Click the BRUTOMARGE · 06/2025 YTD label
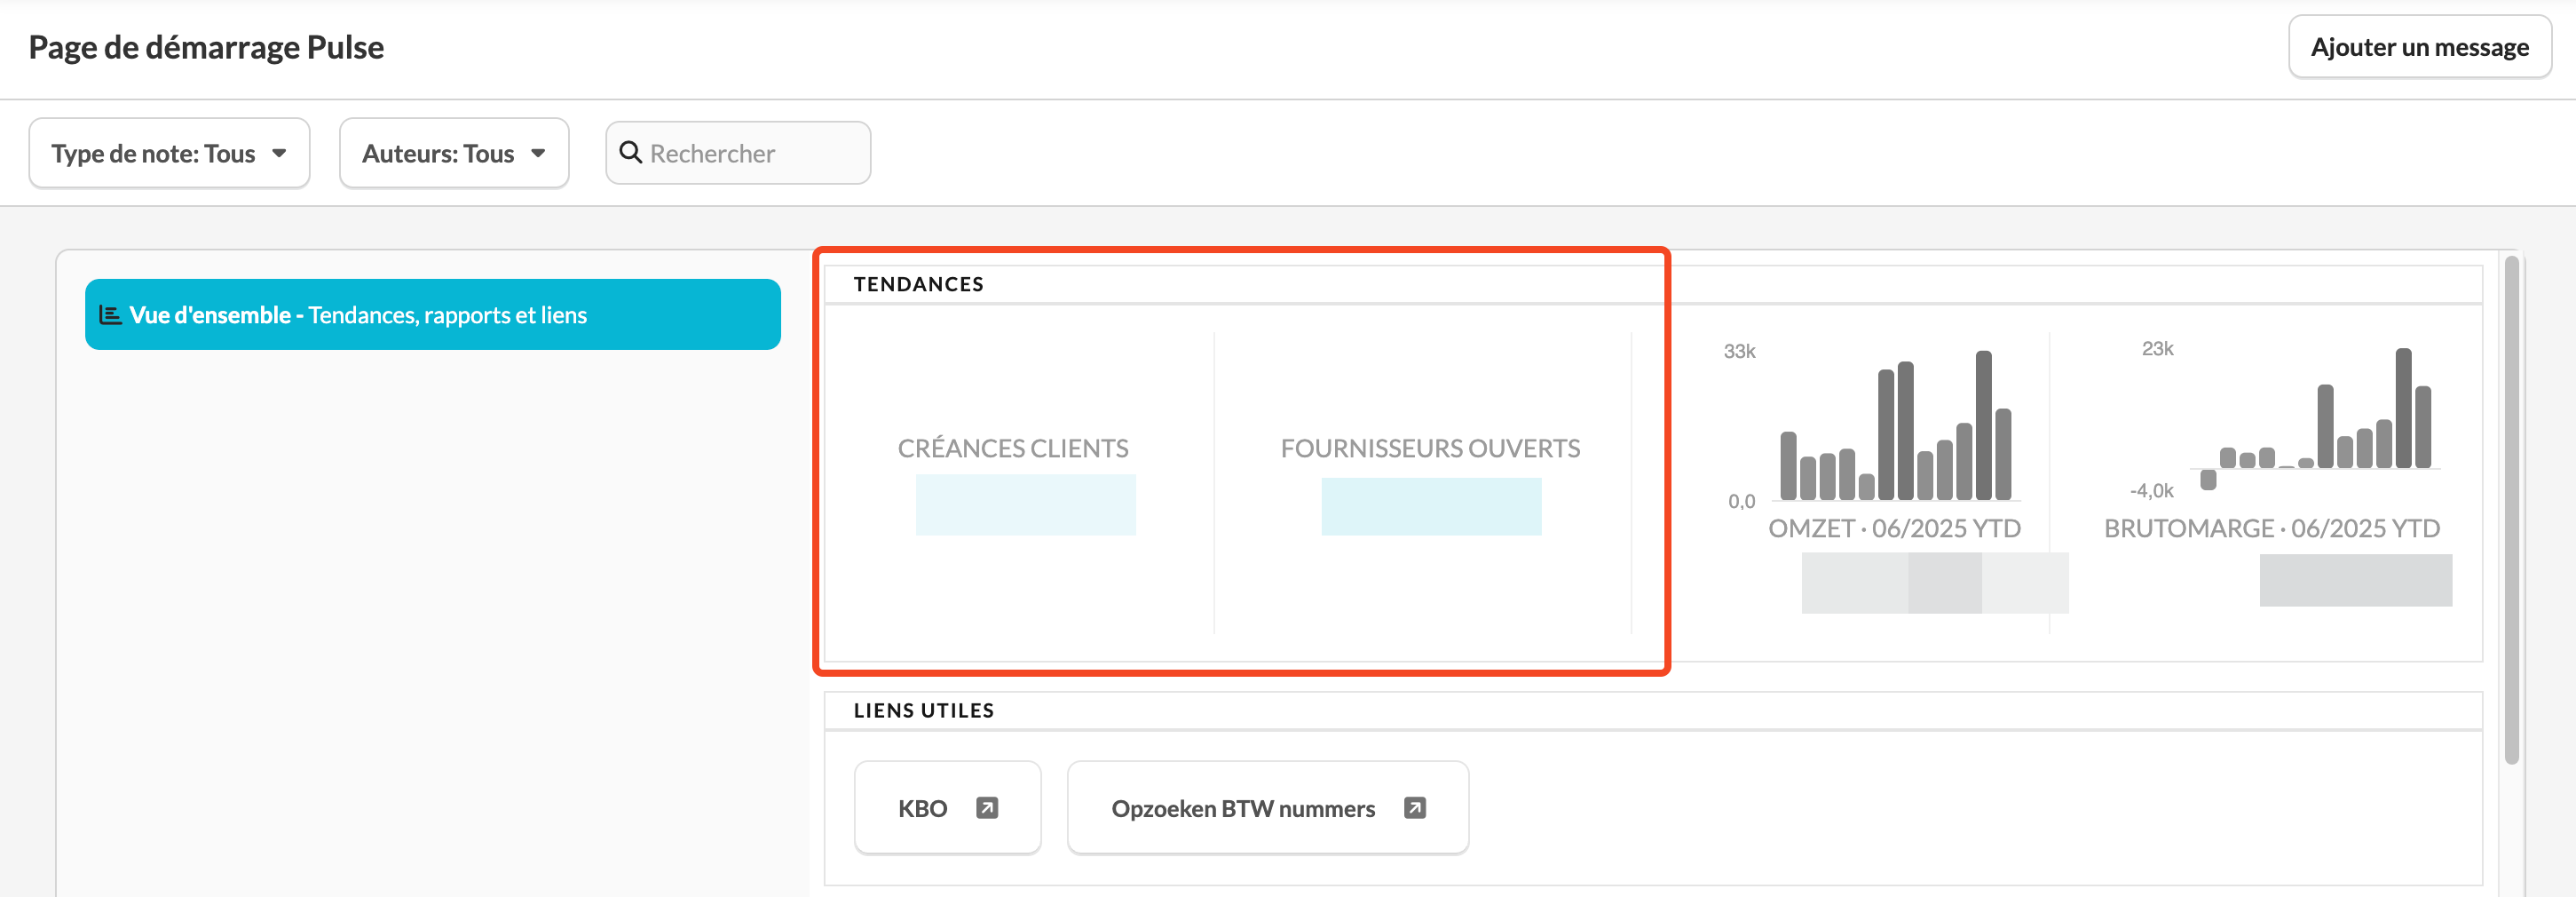This screenshot has height=897, width=2576. (x=2272, y=528)
